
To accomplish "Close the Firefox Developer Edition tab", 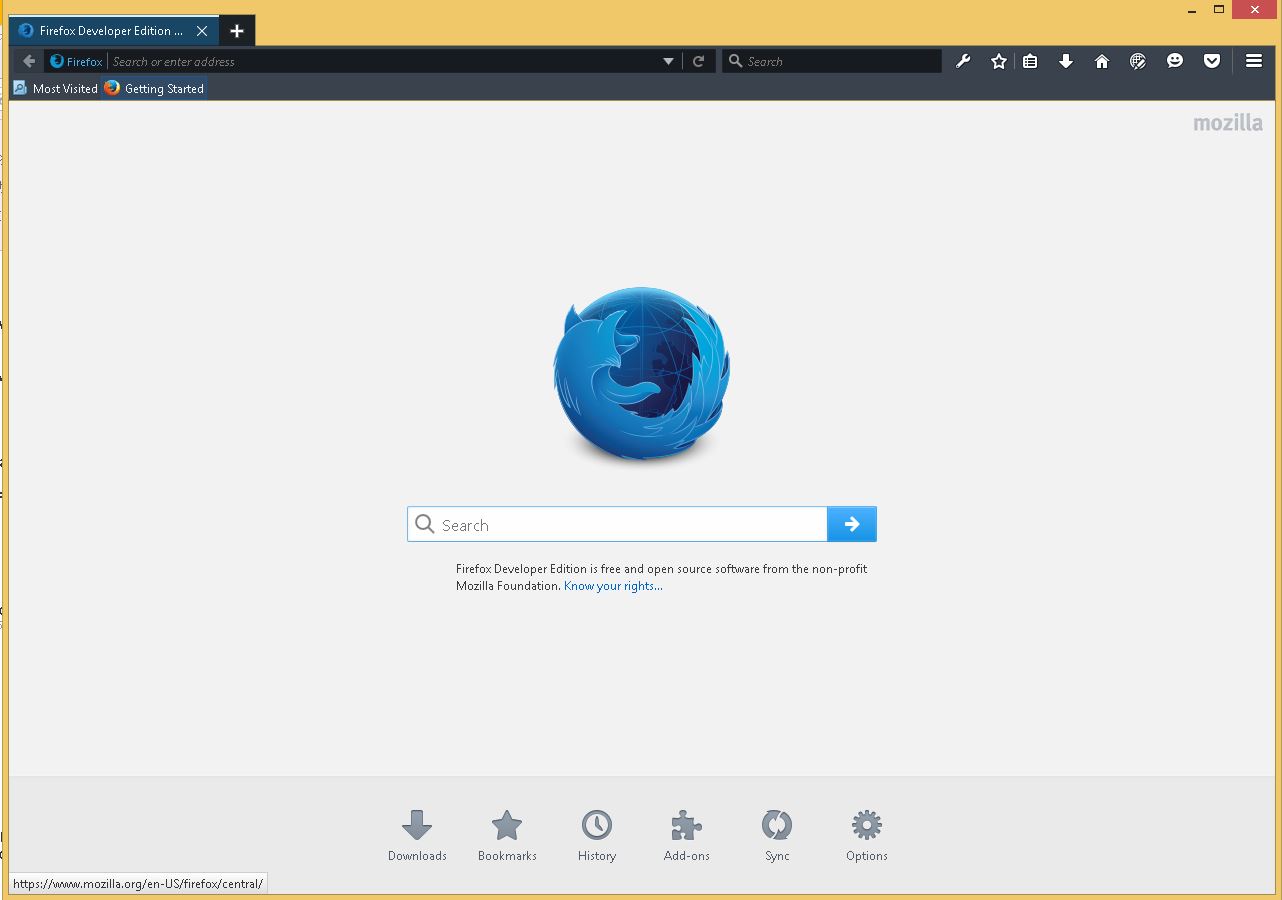I will tap(202, 31).
